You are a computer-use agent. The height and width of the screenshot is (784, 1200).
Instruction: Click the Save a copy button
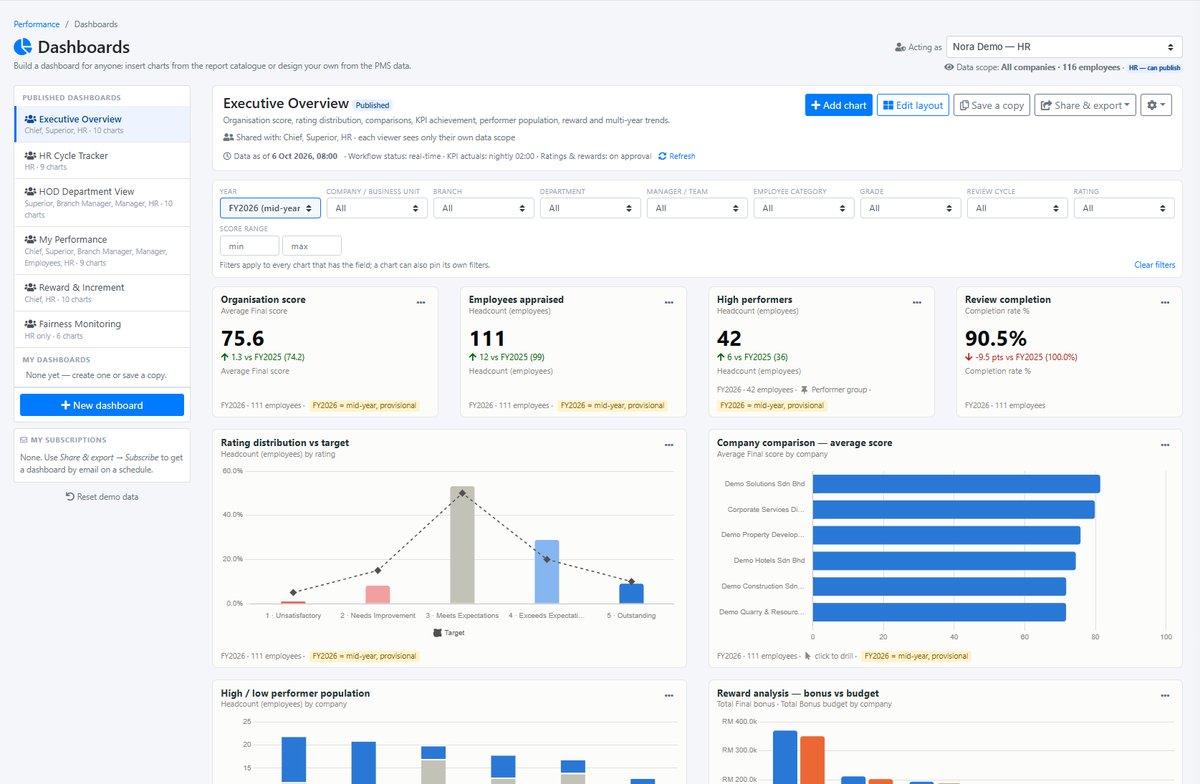click(991, 105)
